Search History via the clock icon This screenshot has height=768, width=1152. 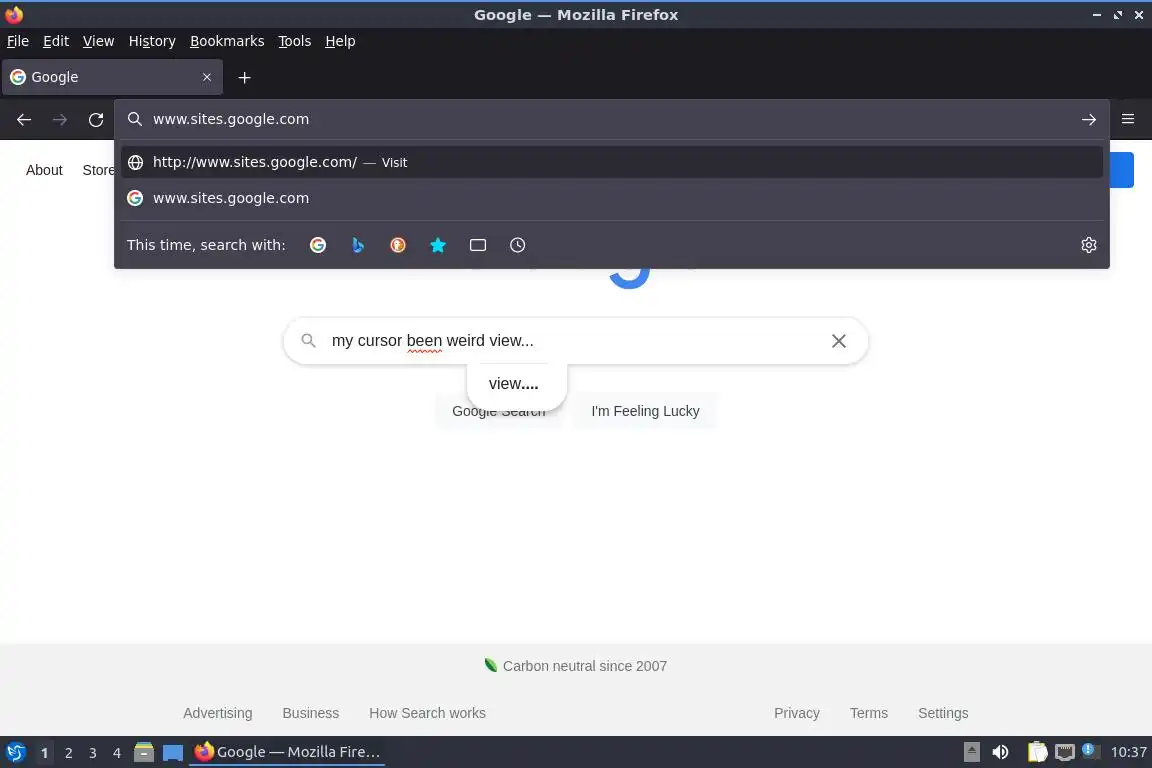[517, 245]
